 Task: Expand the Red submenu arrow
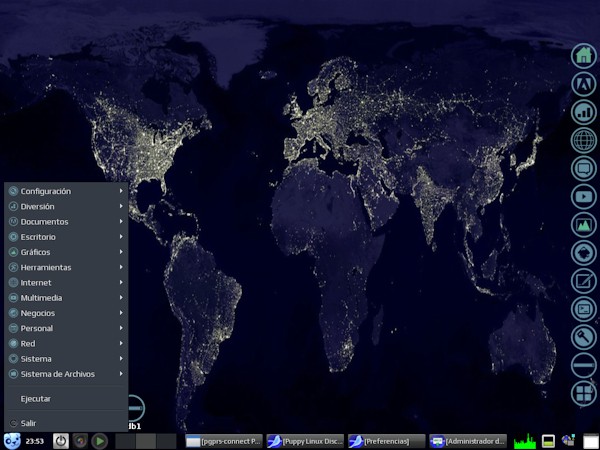coord(121,343)
